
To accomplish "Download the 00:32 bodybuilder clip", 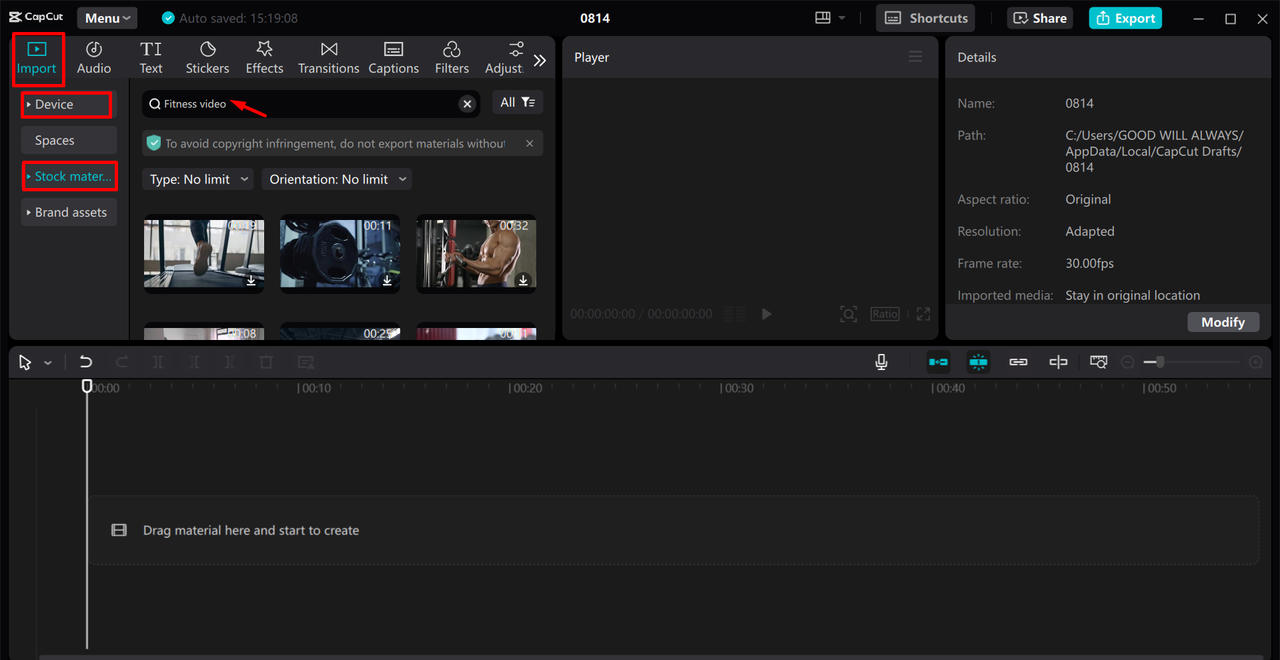I will click(x=523, y=281).
